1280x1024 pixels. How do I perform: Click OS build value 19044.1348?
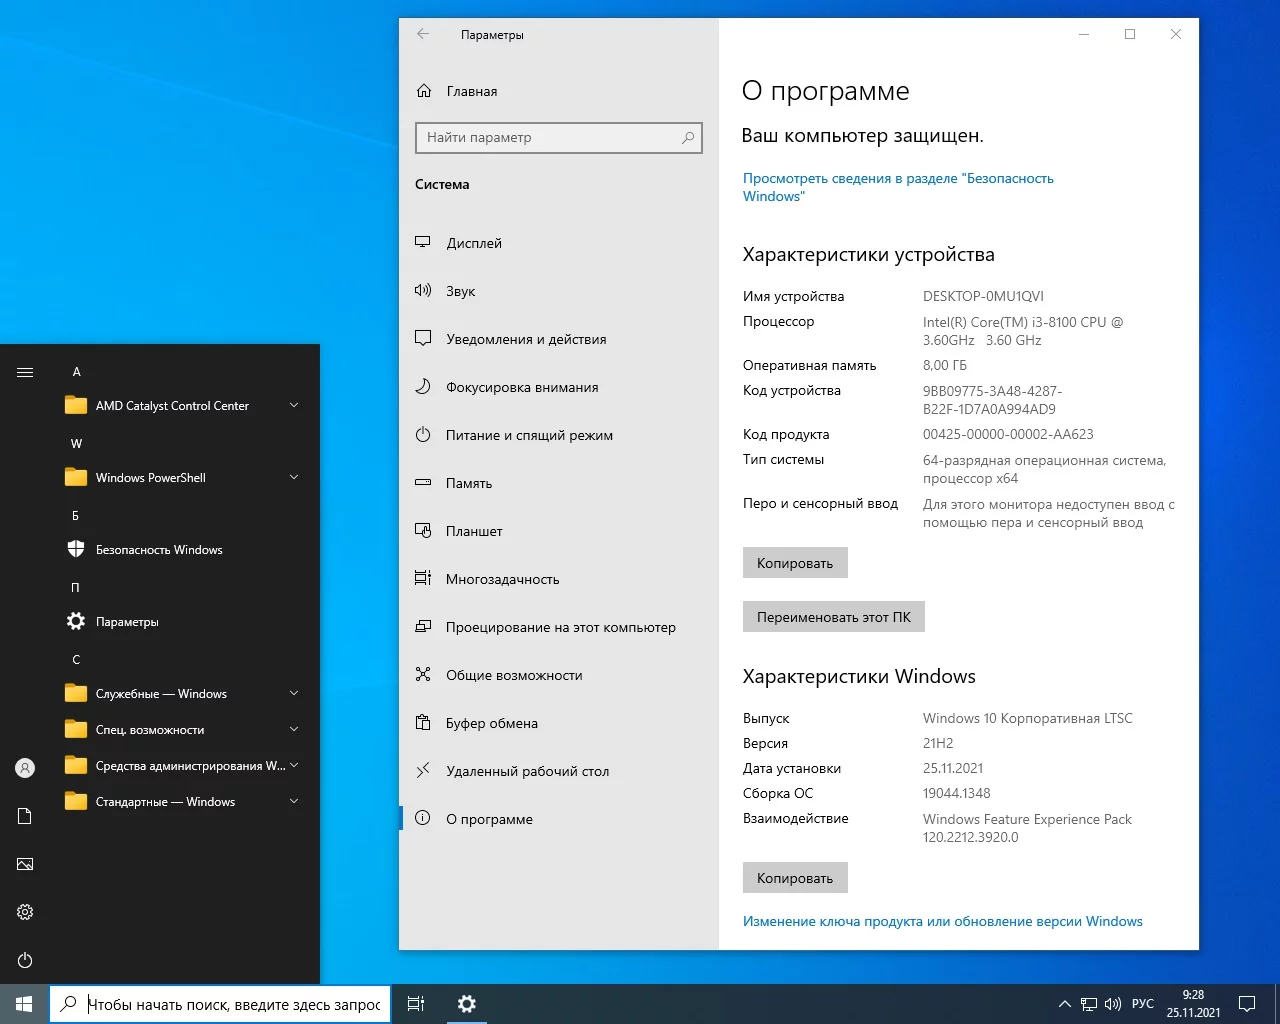(957, 794)
